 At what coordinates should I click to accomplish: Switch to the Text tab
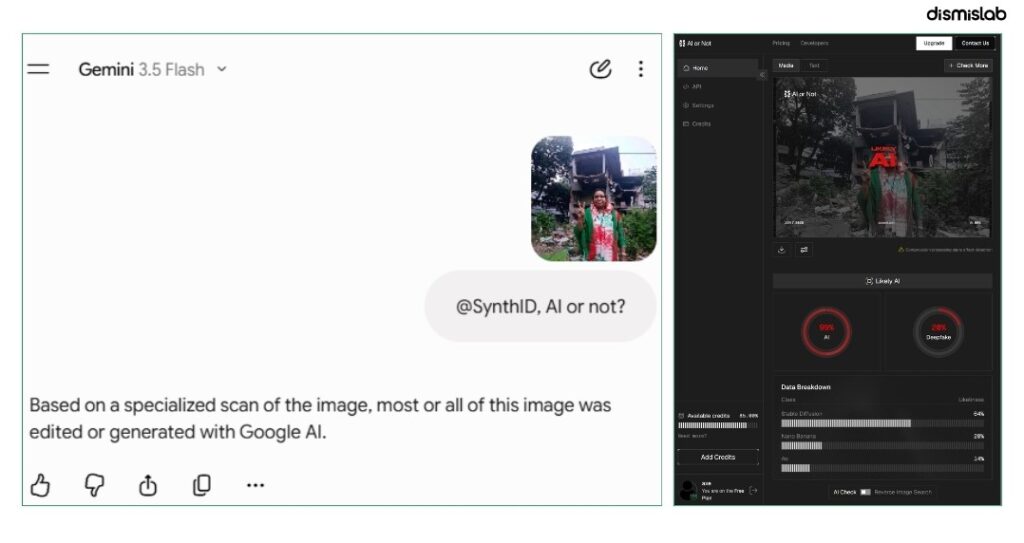(x=814, y=65)
